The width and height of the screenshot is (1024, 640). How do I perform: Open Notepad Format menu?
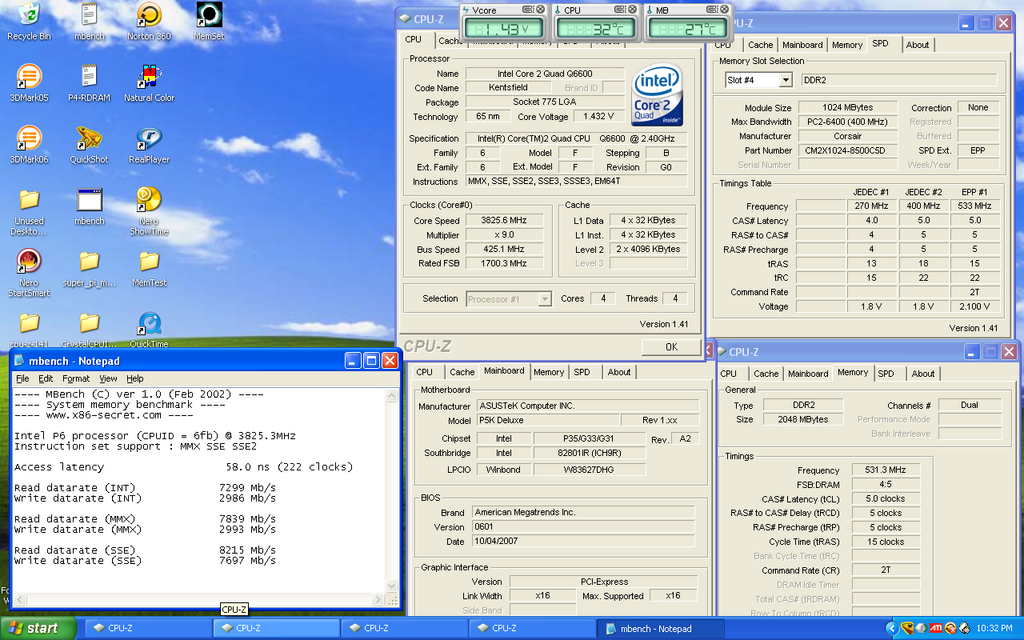[76, 379]
